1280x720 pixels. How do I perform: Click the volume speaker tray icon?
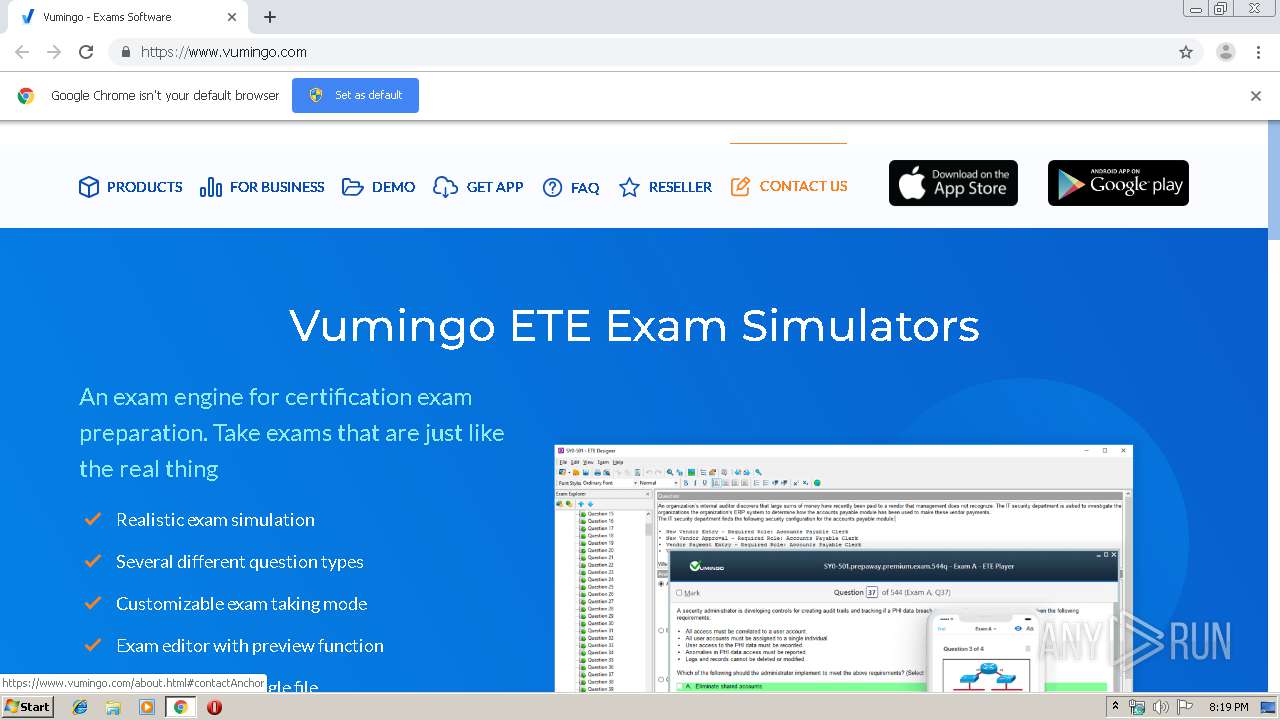point(1160,707)
